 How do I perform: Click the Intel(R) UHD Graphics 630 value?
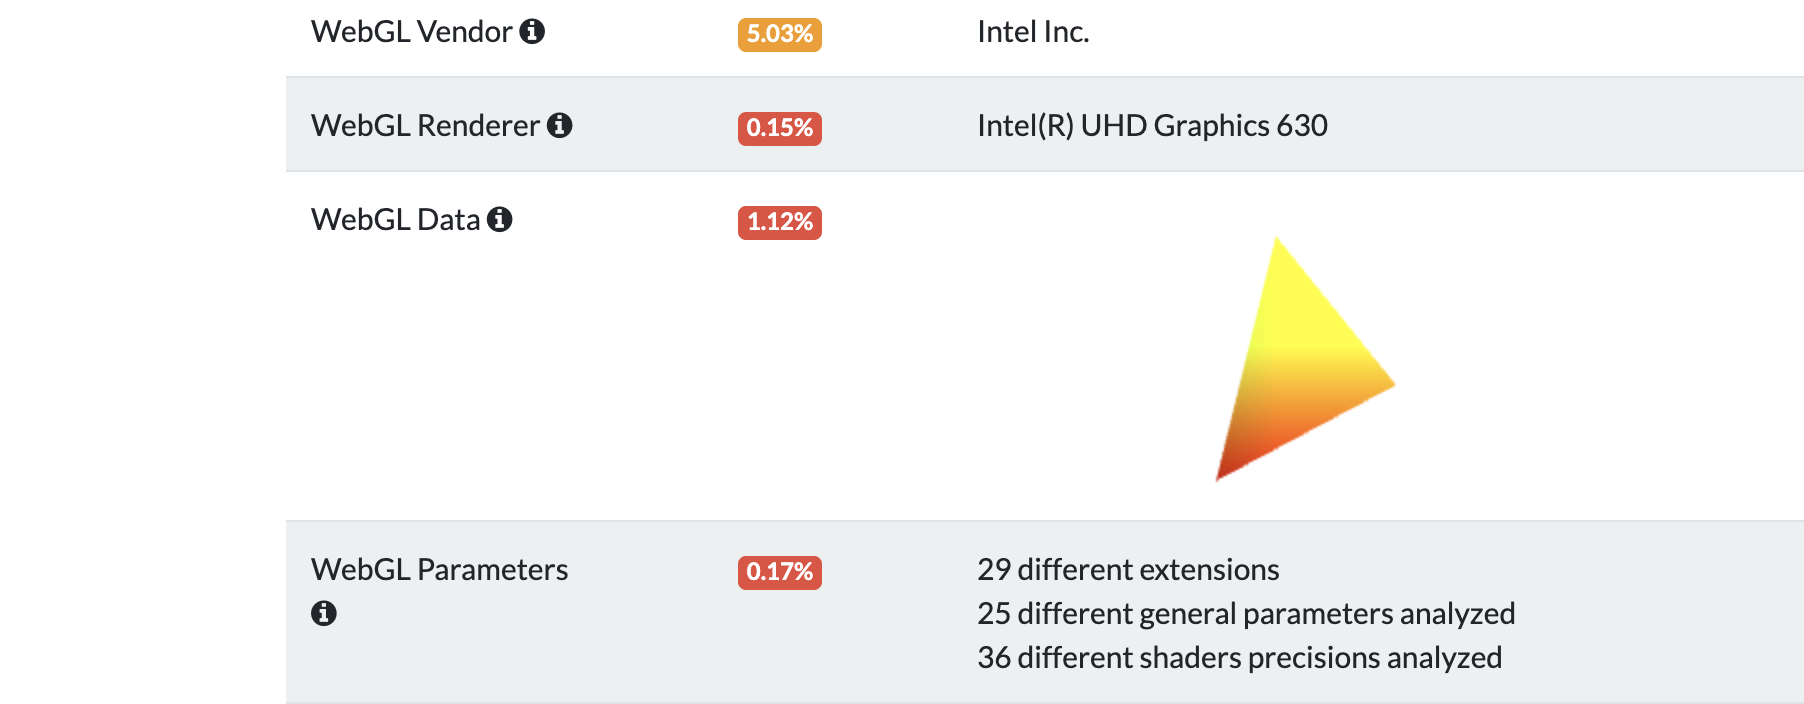click(1152, 126)
